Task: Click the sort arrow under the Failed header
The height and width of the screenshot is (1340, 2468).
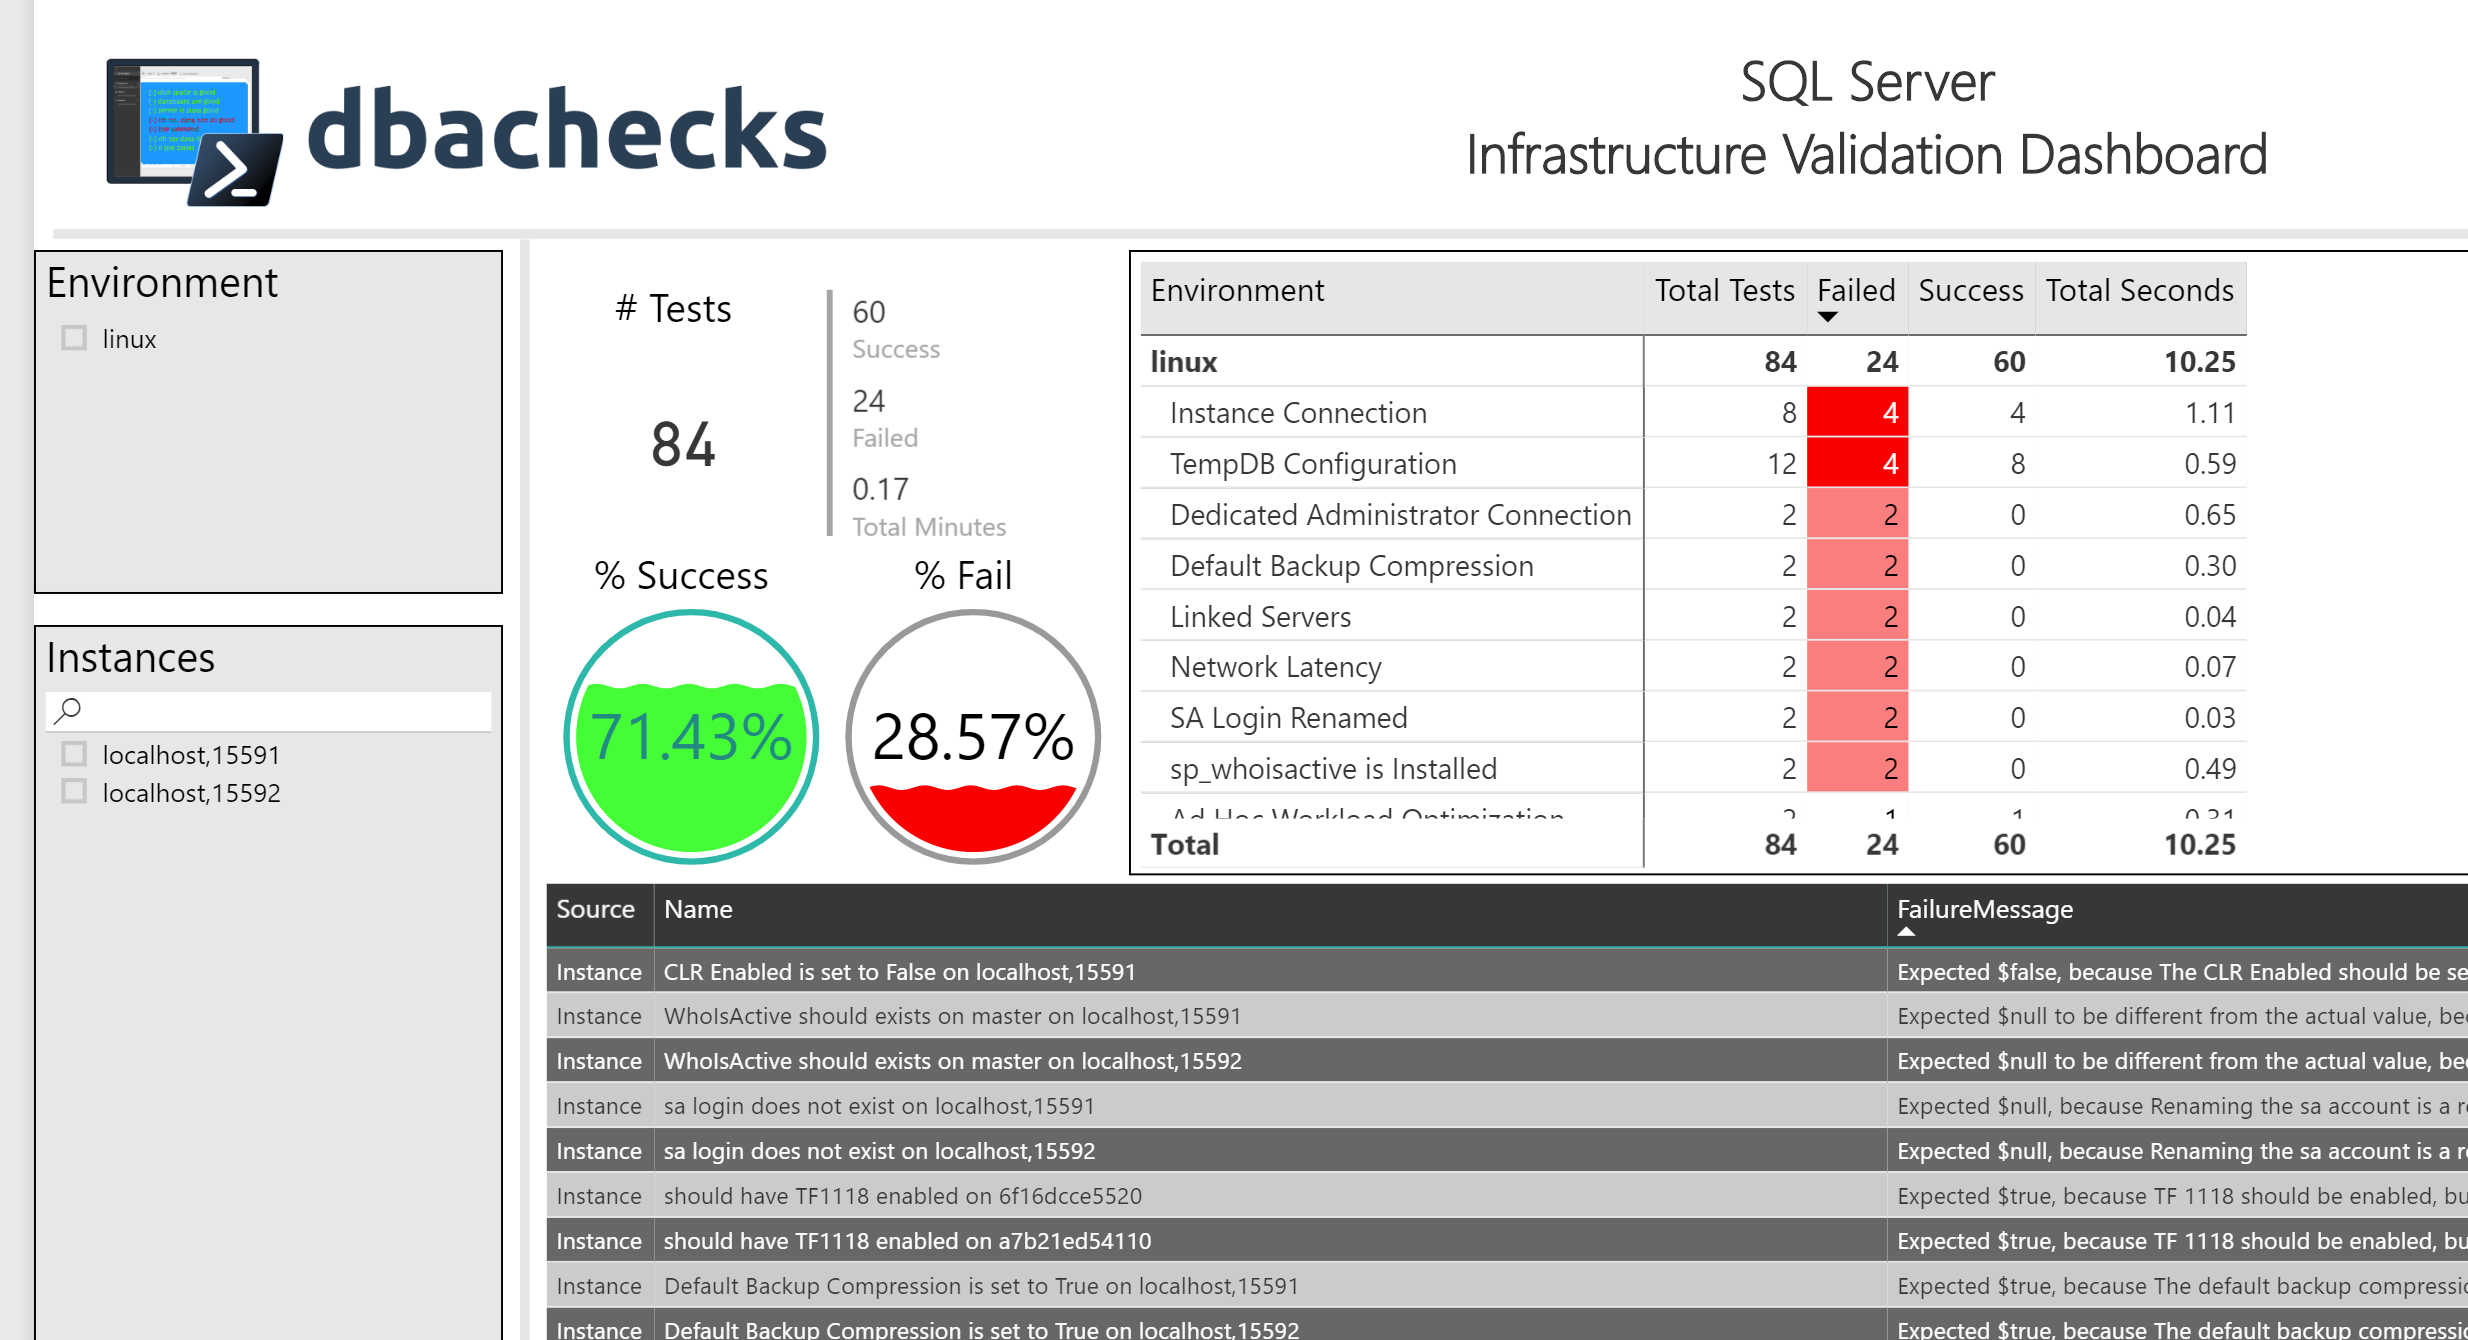Action: 1829,316
